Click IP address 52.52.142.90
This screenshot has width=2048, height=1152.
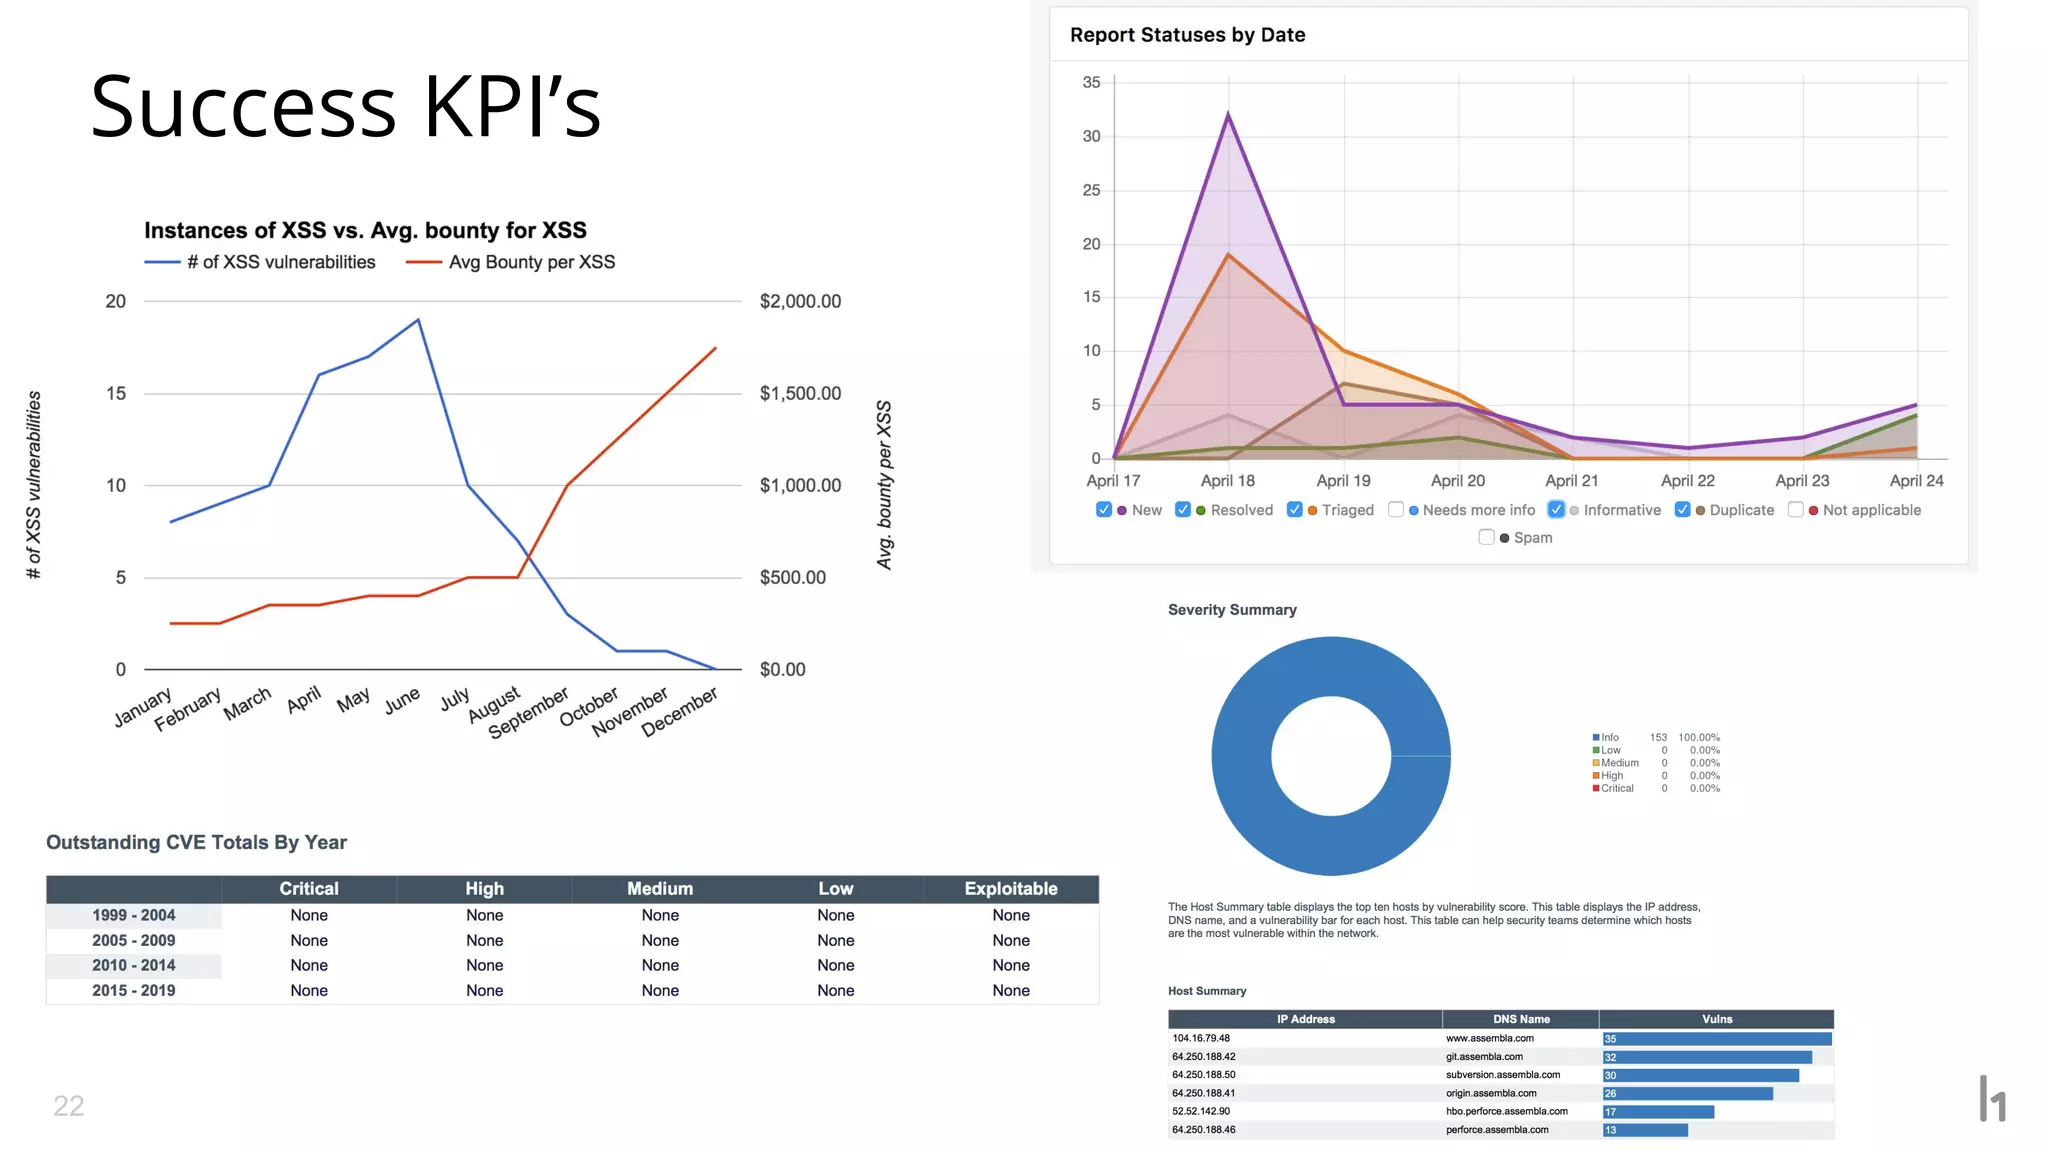click(1201, 1112)
